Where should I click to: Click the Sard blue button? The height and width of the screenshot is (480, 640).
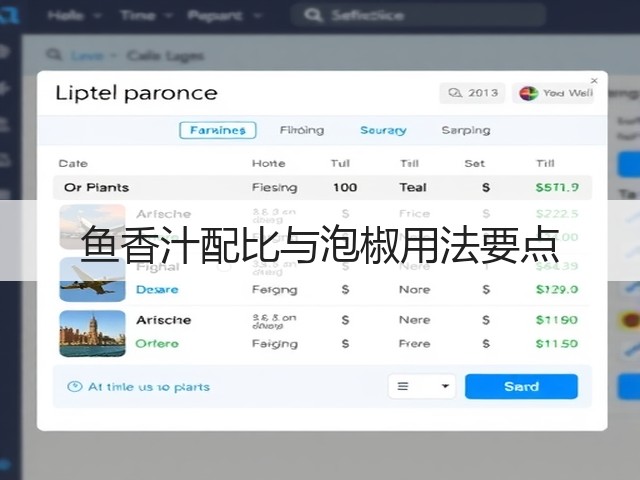tap(521, 386)
